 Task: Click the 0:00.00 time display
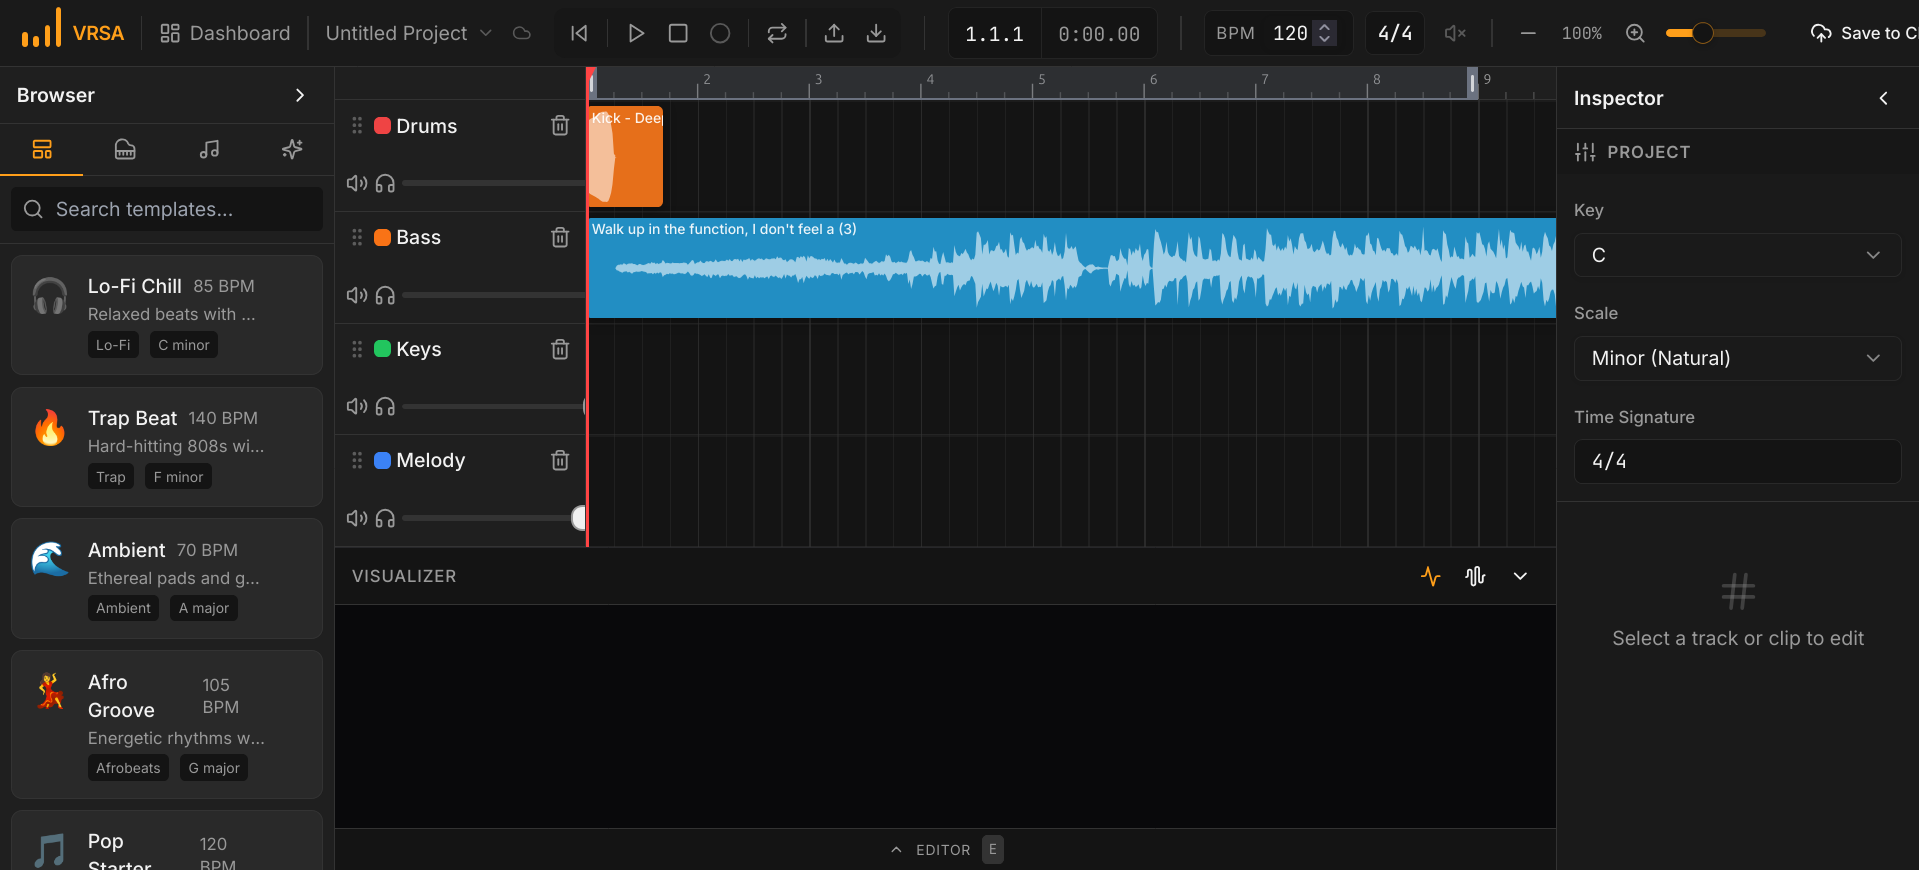[x=1099, y=34]
